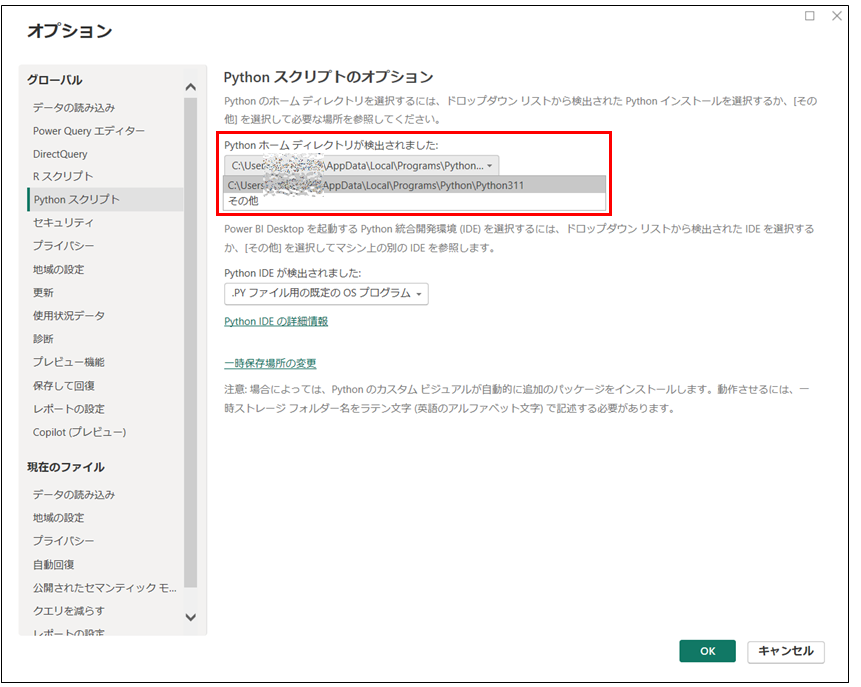Choose その他 in the dropdown list
The height and width of the screenshot is (687, 861).
coord(243,201)
